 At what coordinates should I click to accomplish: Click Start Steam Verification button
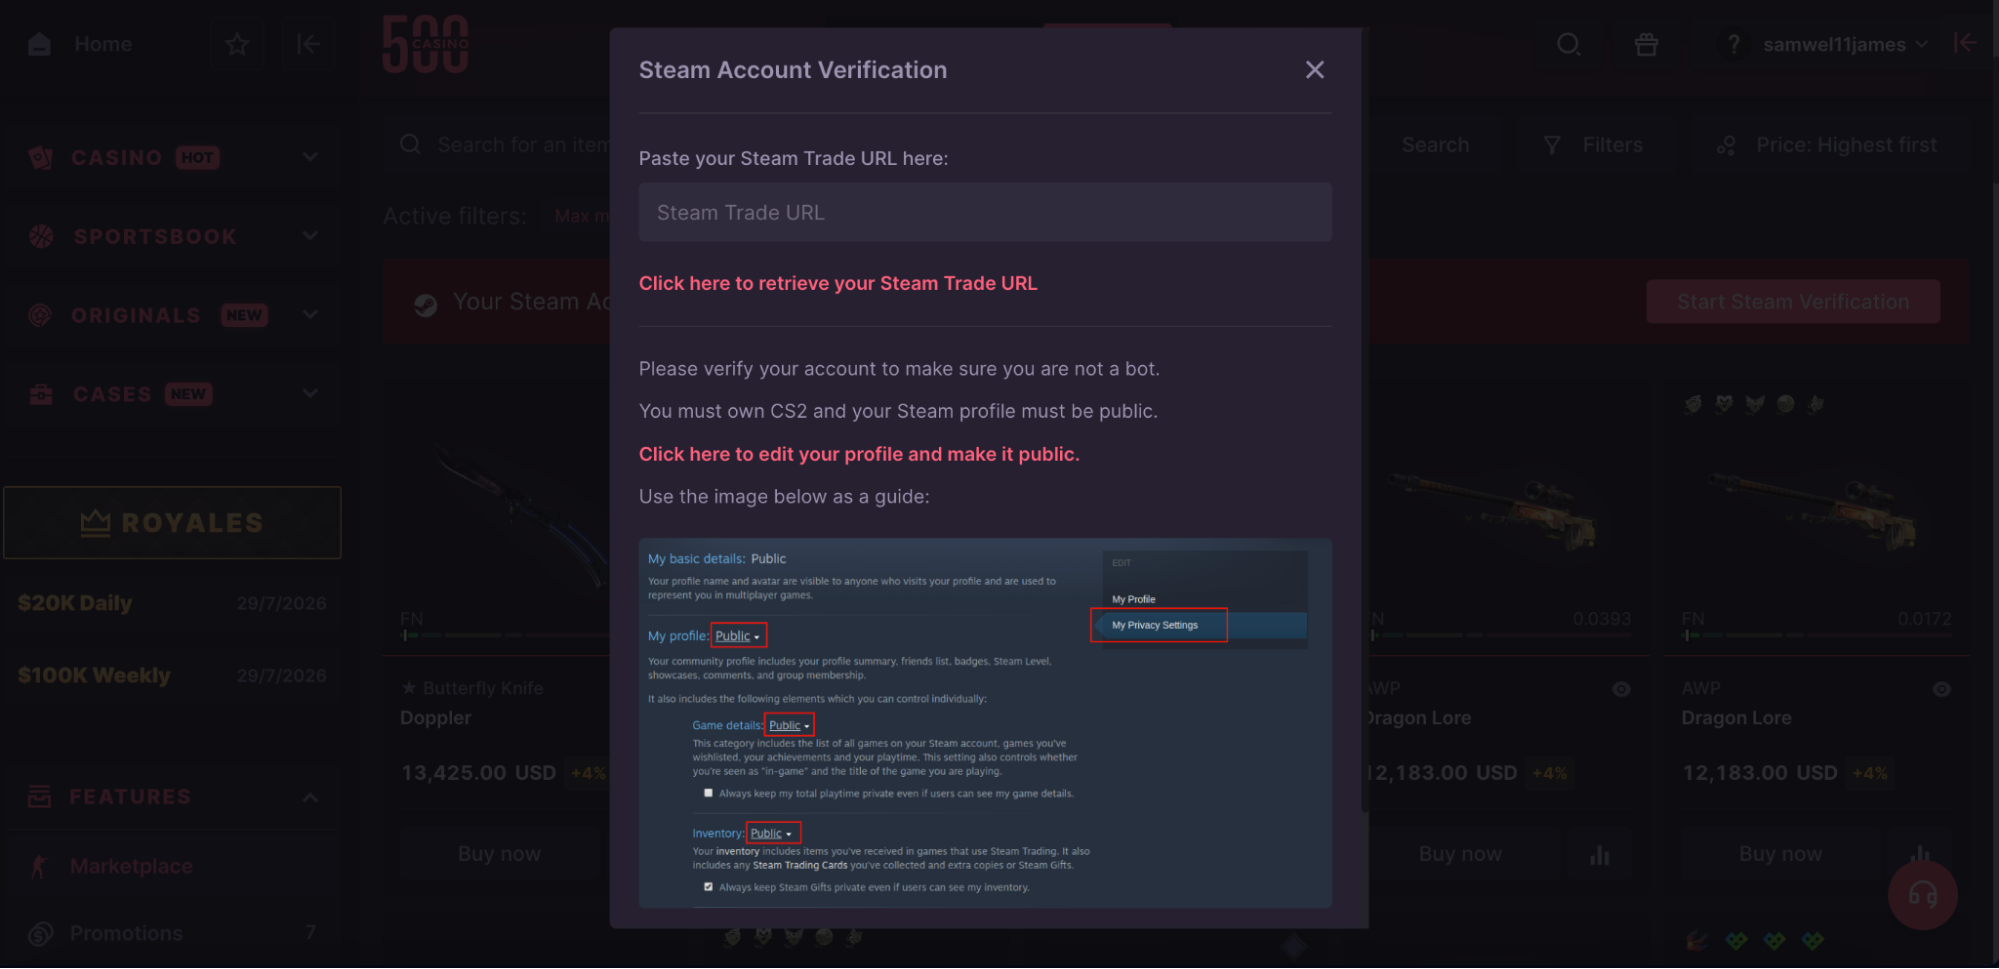(x=1793, y=301)
